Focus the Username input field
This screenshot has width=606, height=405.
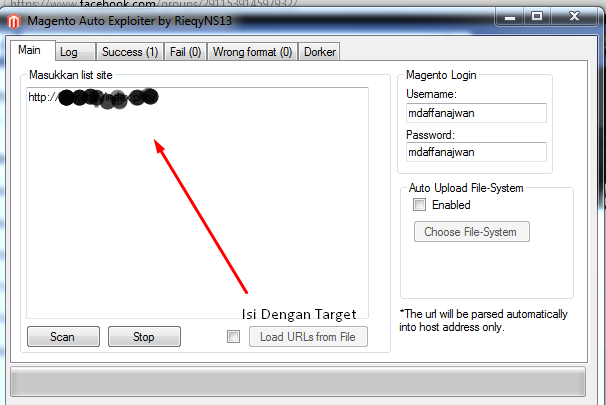[x=476, y=113]
